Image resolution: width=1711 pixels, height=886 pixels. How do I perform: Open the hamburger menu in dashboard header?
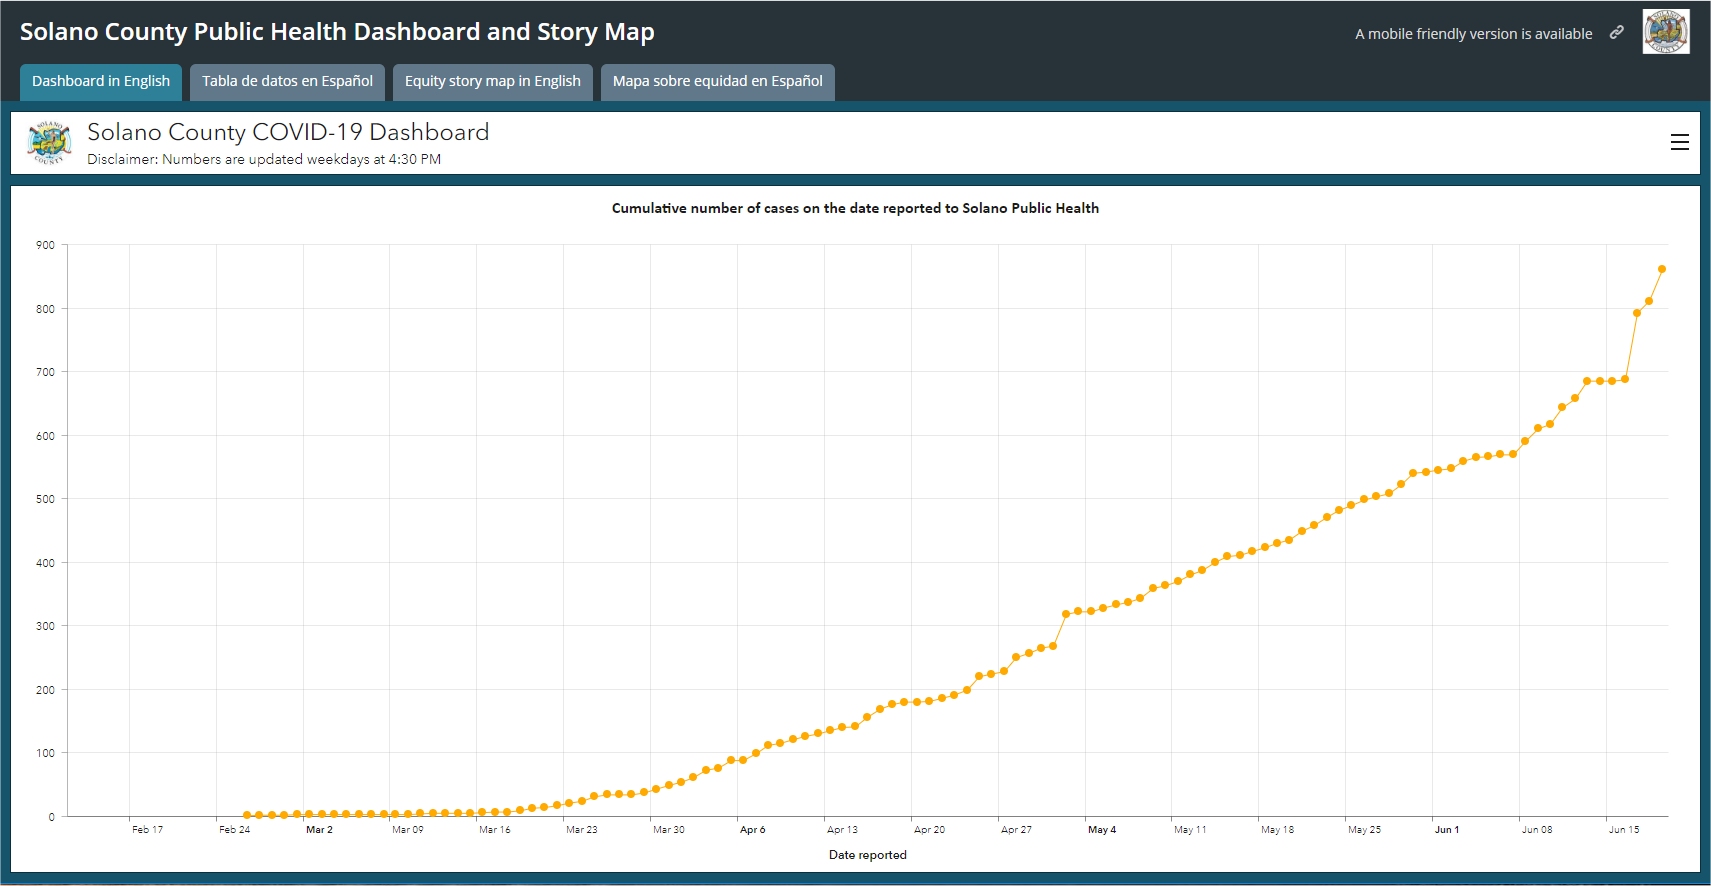[x=1679, y=143]
